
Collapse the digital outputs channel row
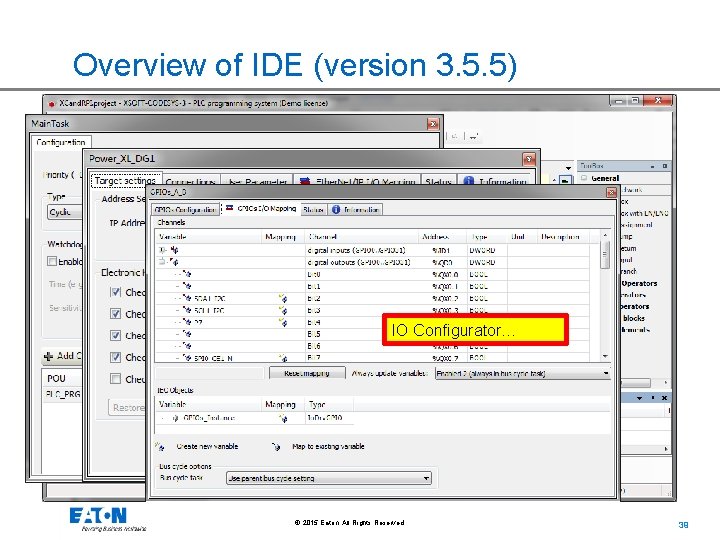[162, 262]
